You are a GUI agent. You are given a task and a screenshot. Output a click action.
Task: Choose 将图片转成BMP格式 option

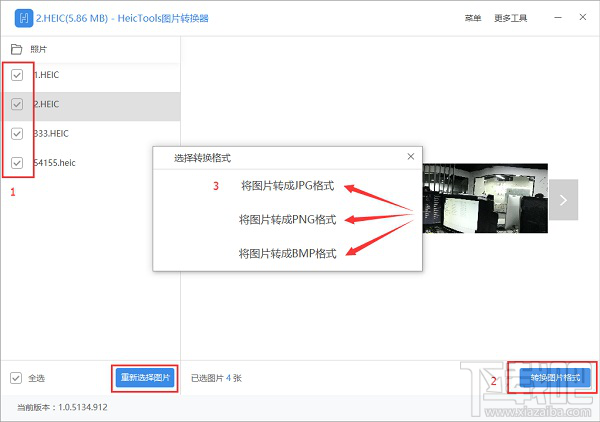click(x=287, y=253)
